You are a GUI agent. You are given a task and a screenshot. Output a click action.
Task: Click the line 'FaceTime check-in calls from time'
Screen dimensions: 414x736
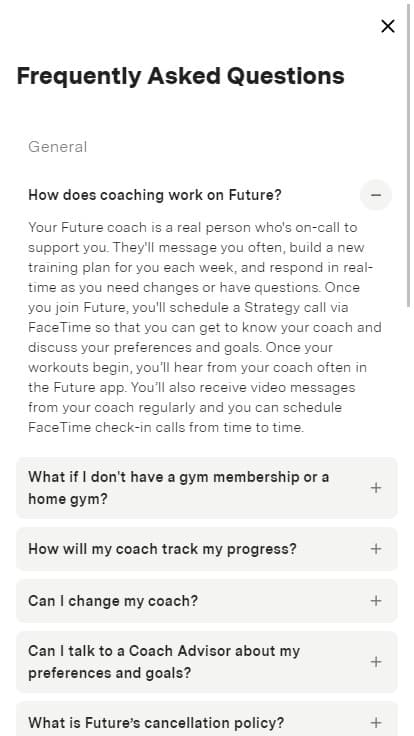coord(166,427)
